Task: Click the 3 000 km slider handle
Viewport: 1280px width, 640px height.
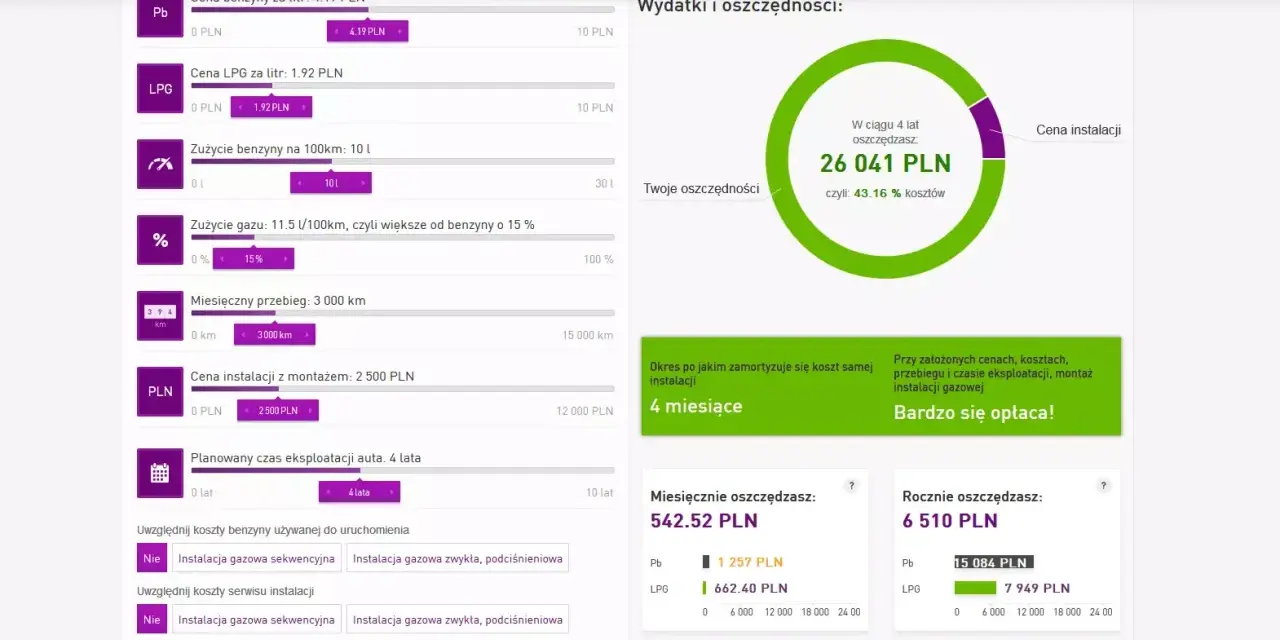Action: pyautogui.click(x=275, y=335)
